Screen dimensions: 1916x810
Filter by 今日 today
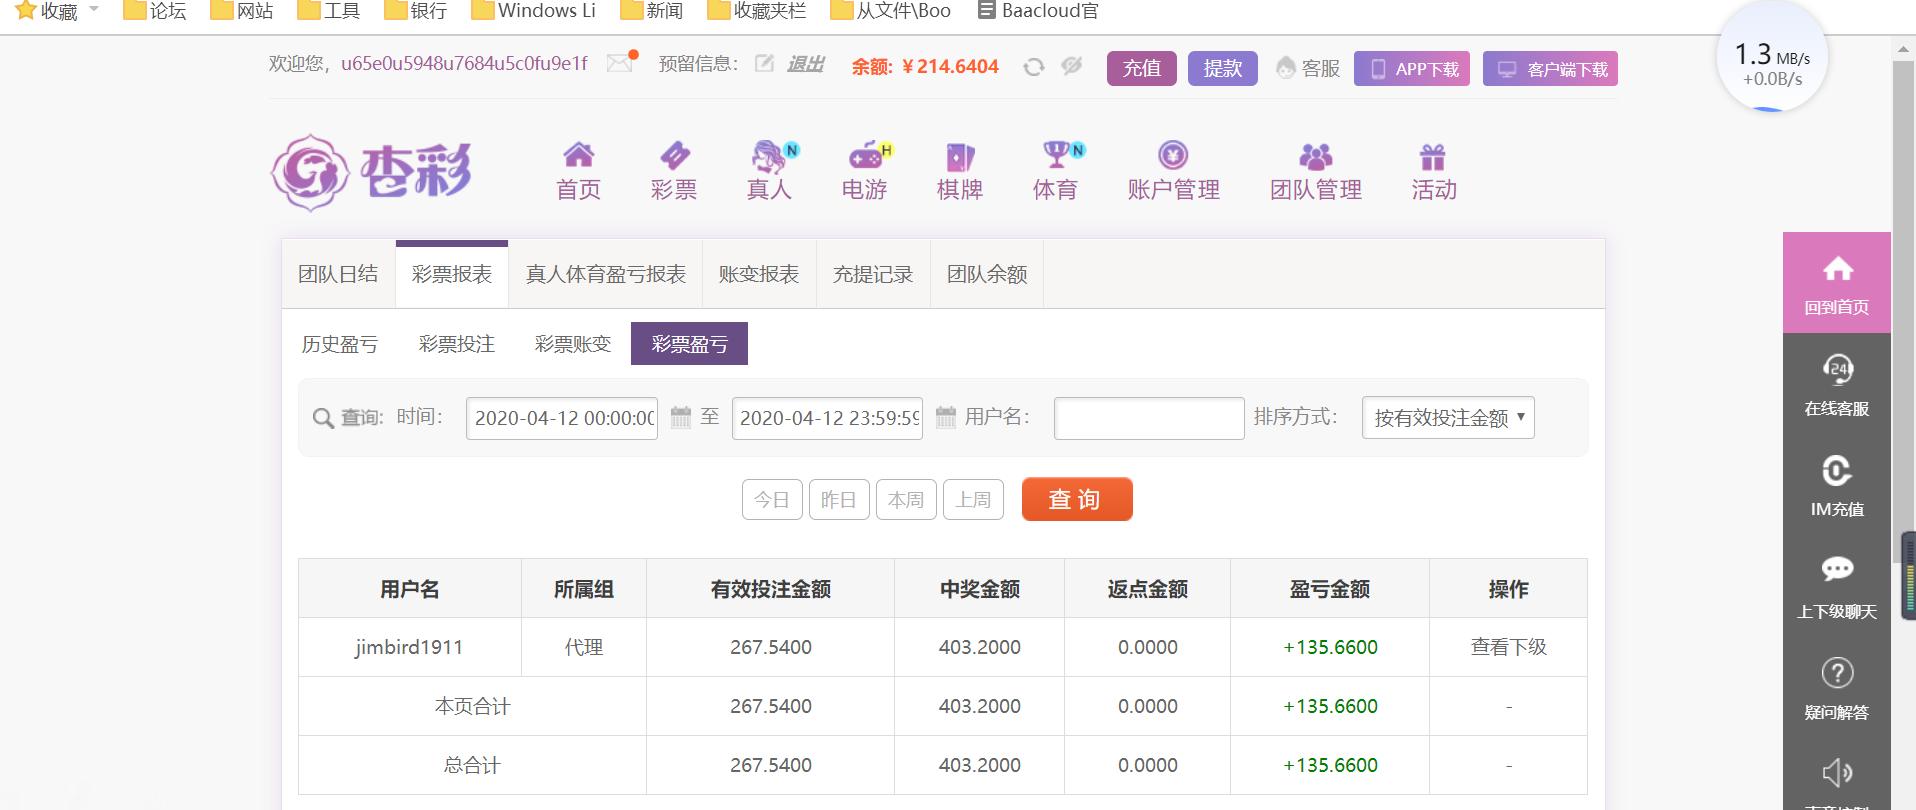772,499
